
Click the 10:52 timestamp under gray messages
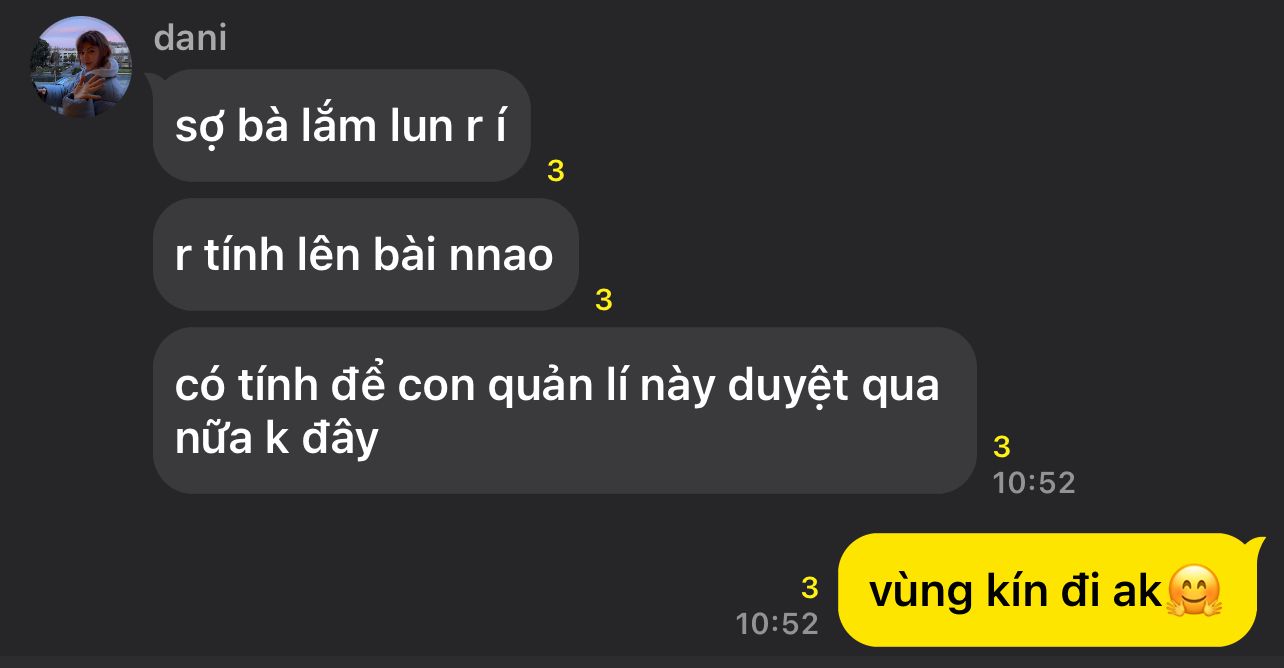pos(1034,483)
